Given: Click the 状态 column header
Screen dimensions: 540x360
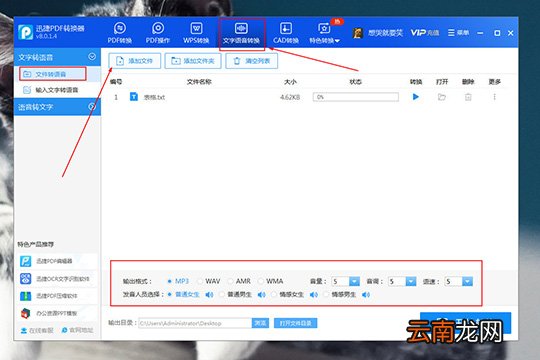Looking at the screenshot, I should click(355, 82).
